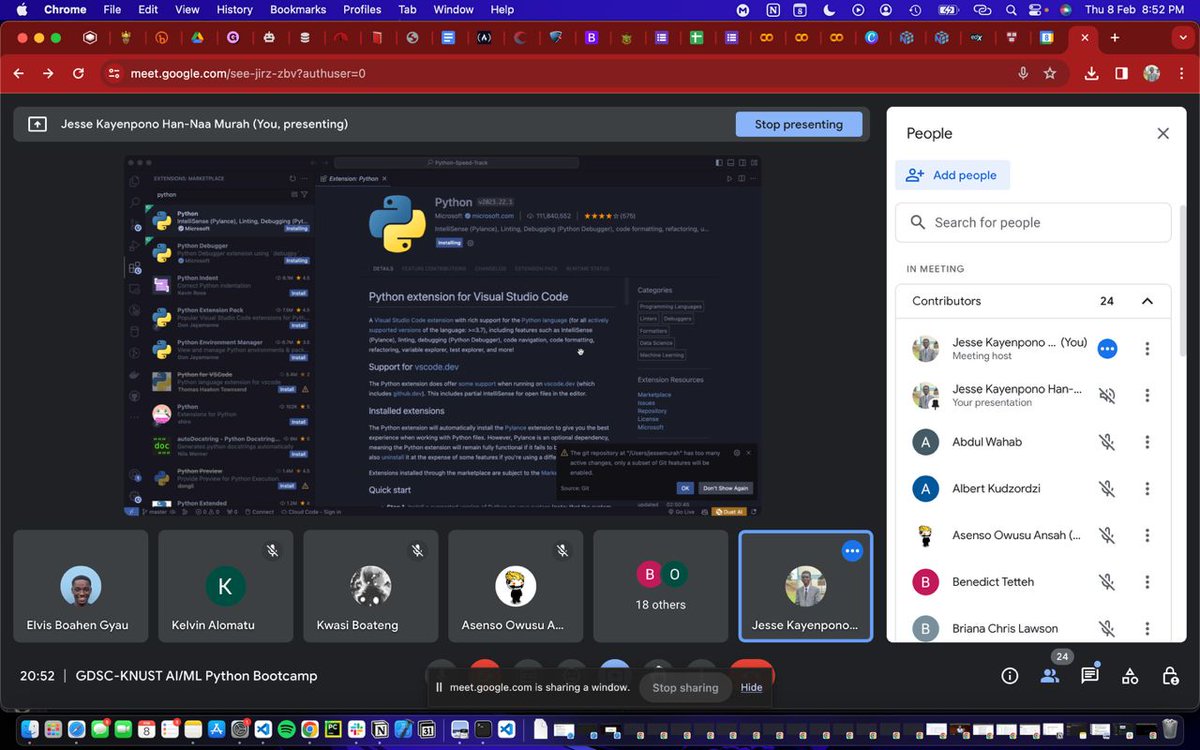Select the 18 others tile
The width and height of the screenshot is (1200, 750).
661,586
